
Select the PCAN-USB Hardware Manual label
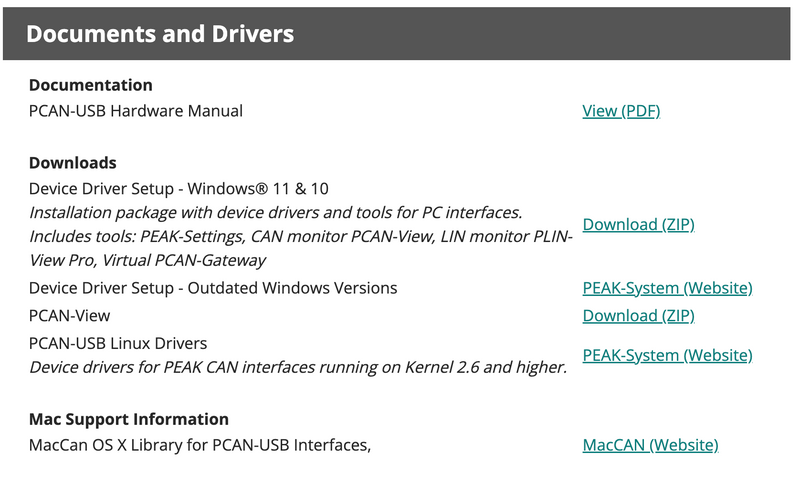(136, 111)
